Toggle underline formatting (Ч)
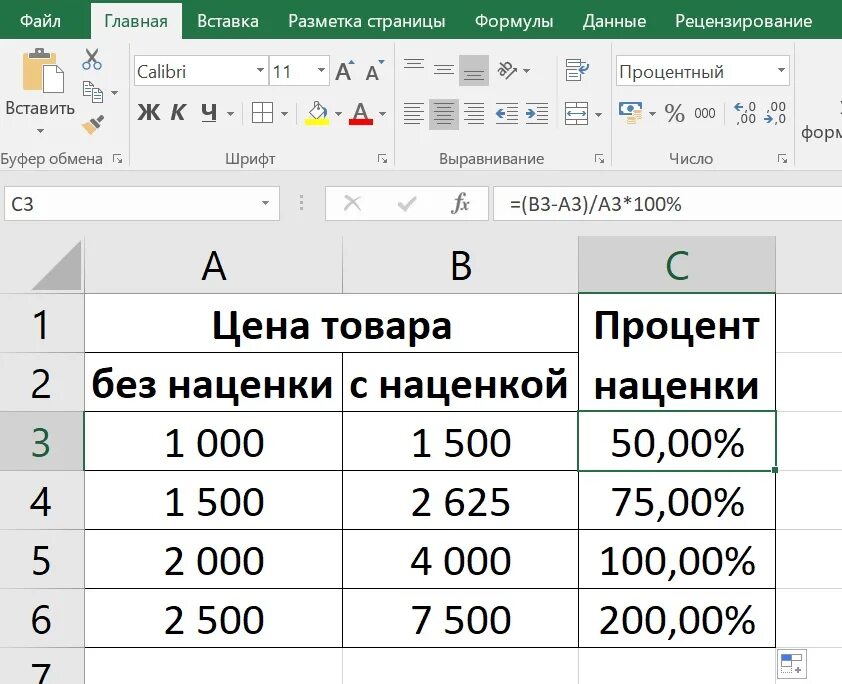Screen dimensions: 842x684 coord(209,113)
